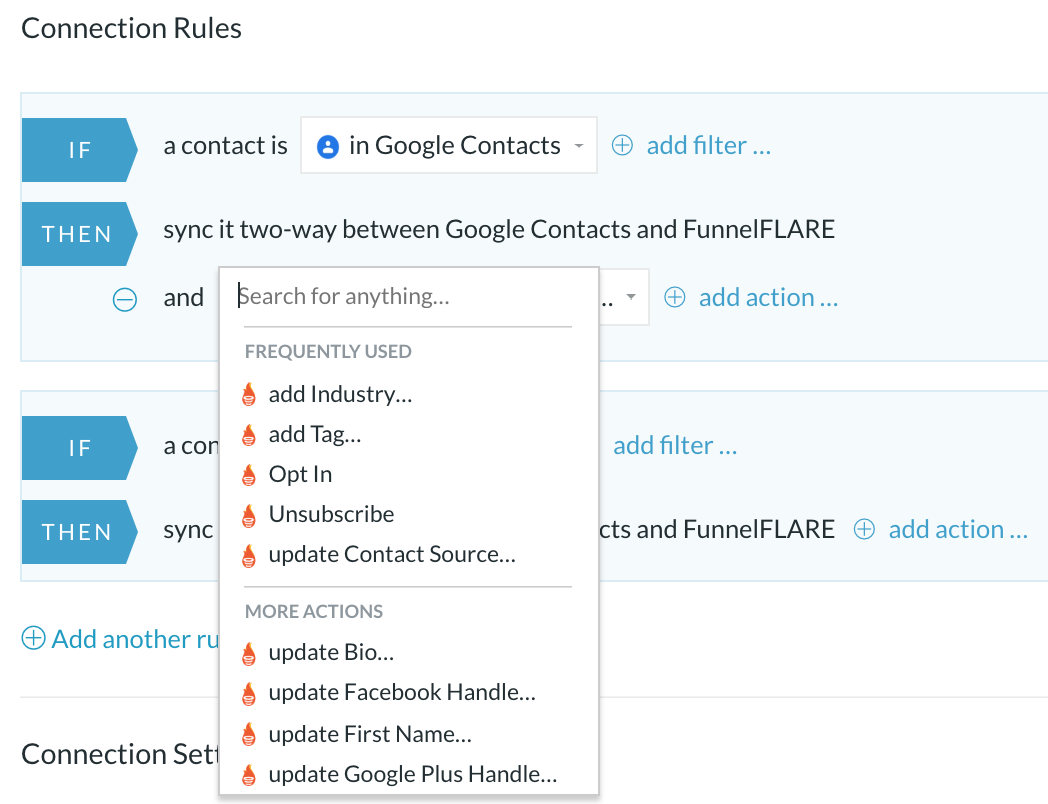Click the first rule's IF label

coord(80,150)
